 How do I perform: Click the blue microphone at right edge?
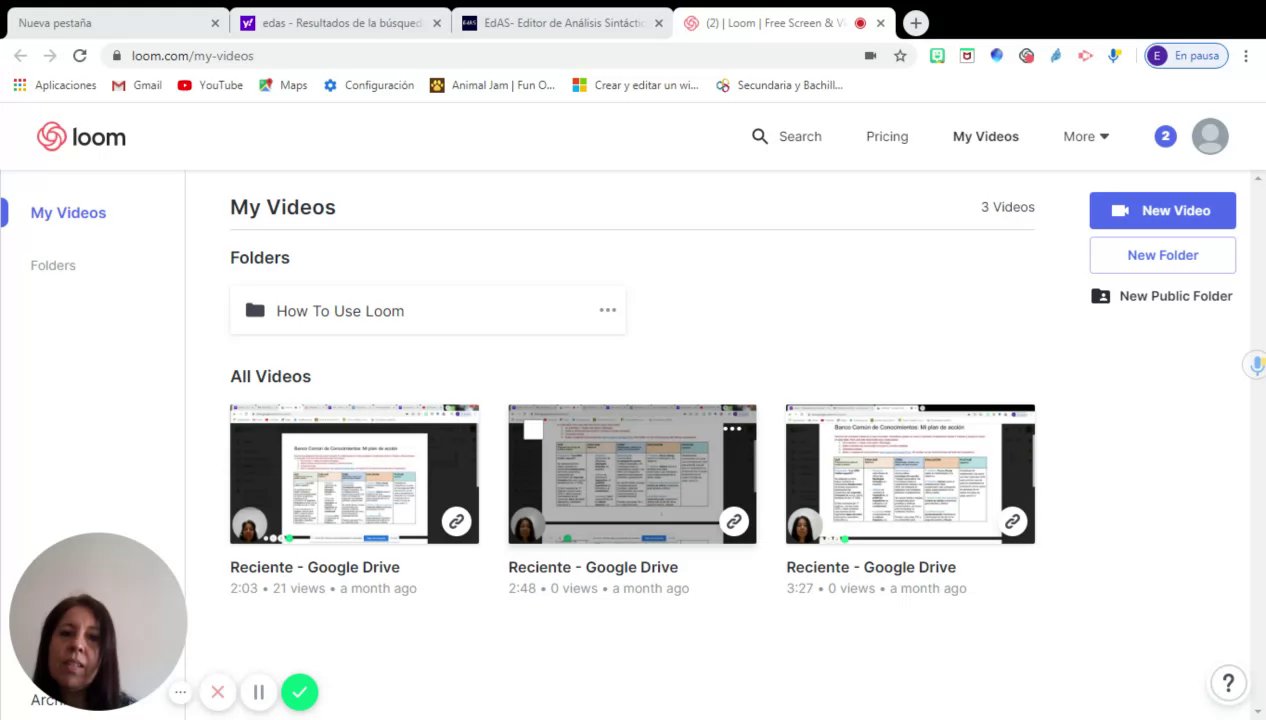tap(1257, 365)
